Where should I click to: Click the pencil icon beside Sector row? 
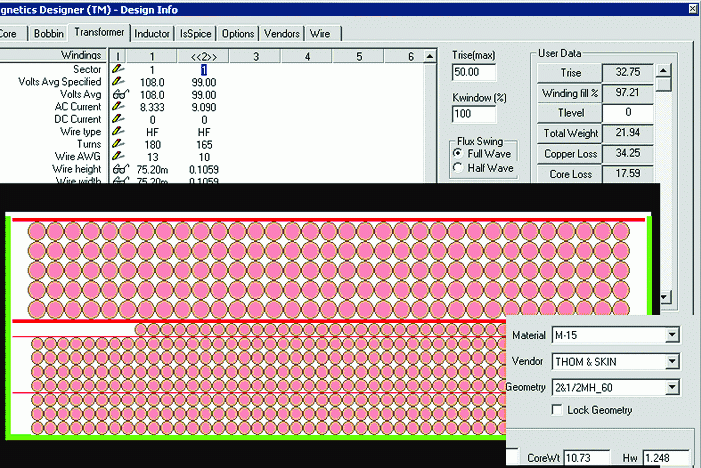pos(118,69)
